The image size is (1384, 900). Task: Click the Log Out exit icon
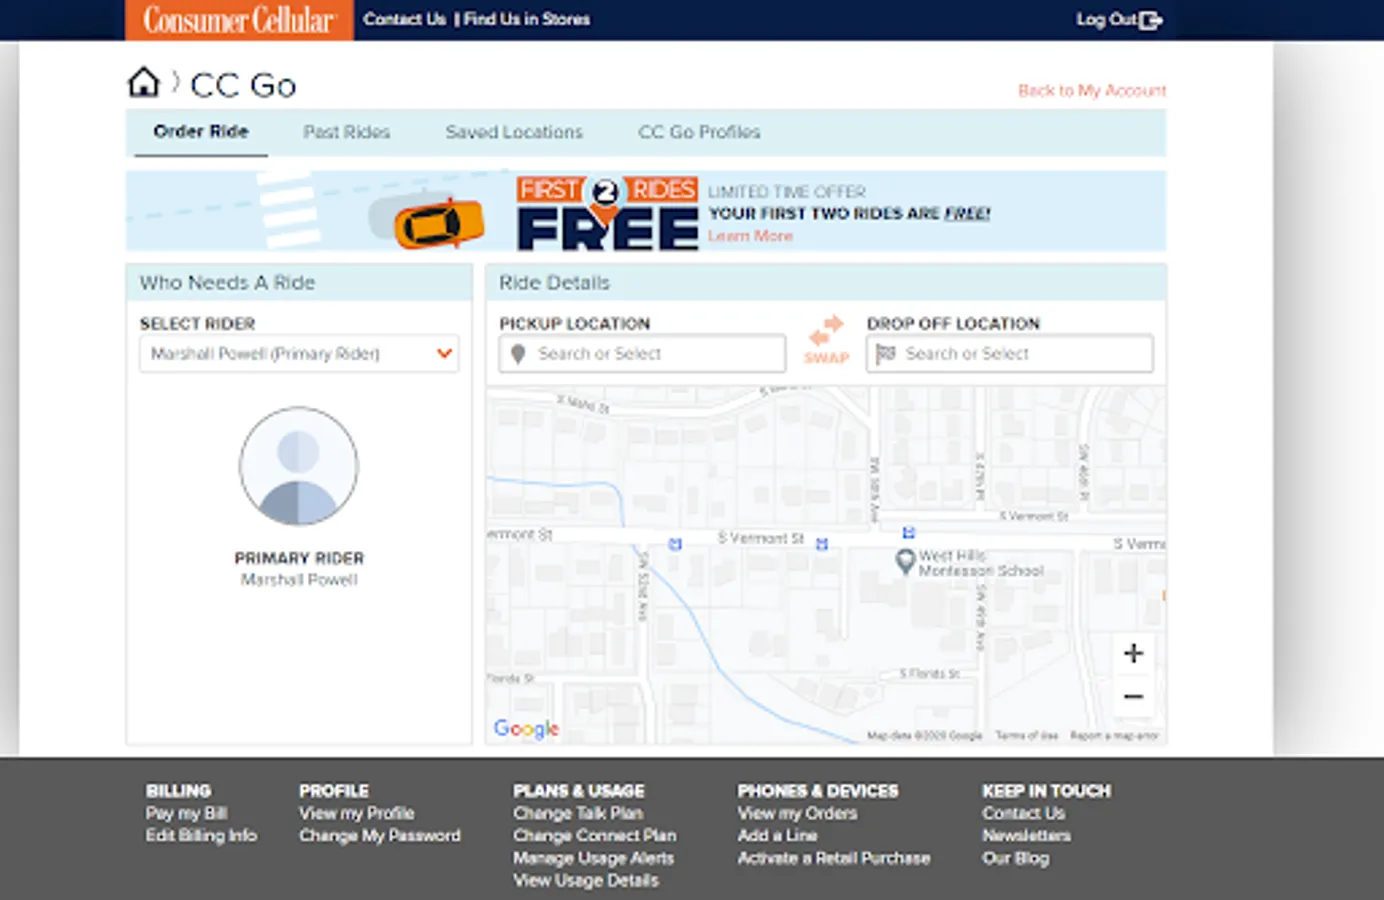click(x=1151, y=20)
